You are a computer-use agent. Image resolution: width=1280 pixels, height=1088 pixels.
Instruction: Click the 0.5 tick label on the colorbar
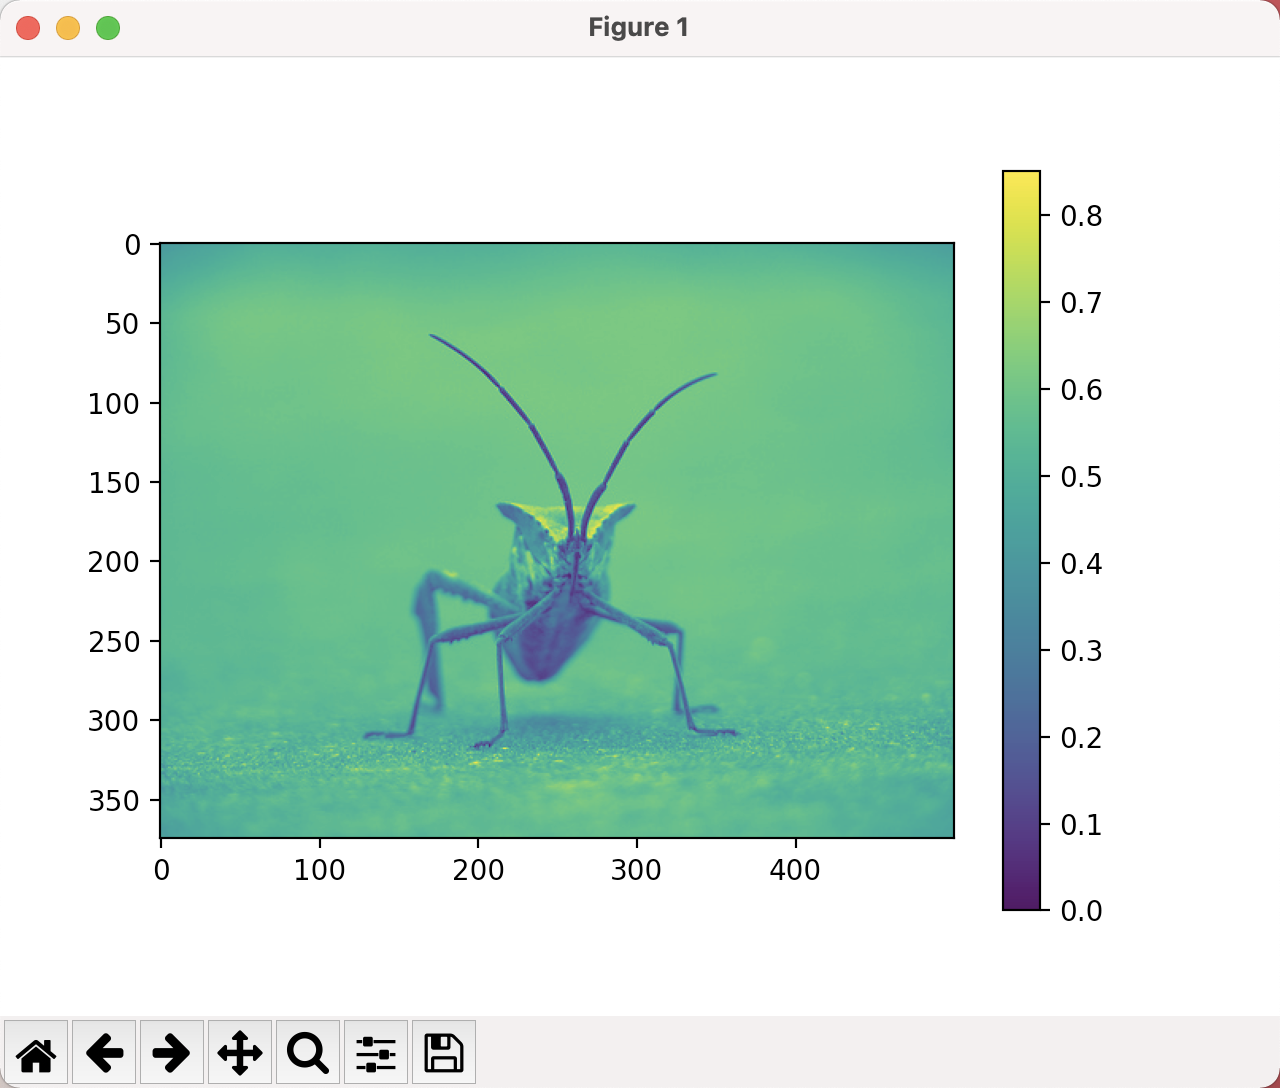[1081, 477]
